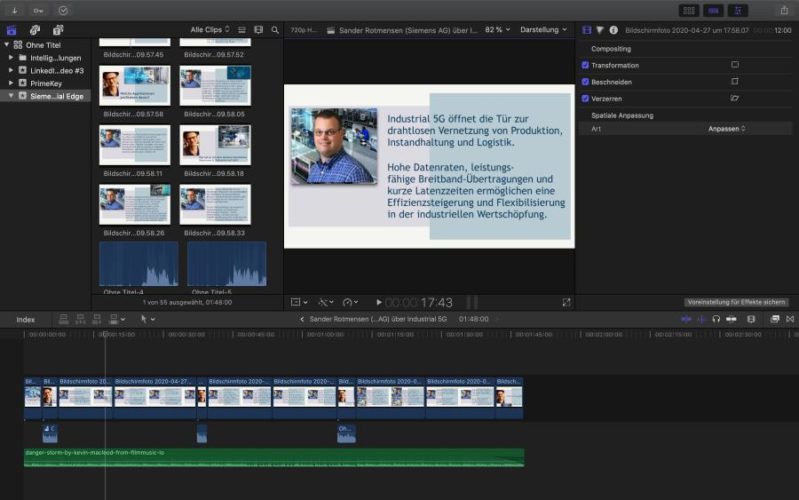The height and width of the screenshot is (500, 799).
Task: Collapse the Ohne Titel library
Action: 7,45
